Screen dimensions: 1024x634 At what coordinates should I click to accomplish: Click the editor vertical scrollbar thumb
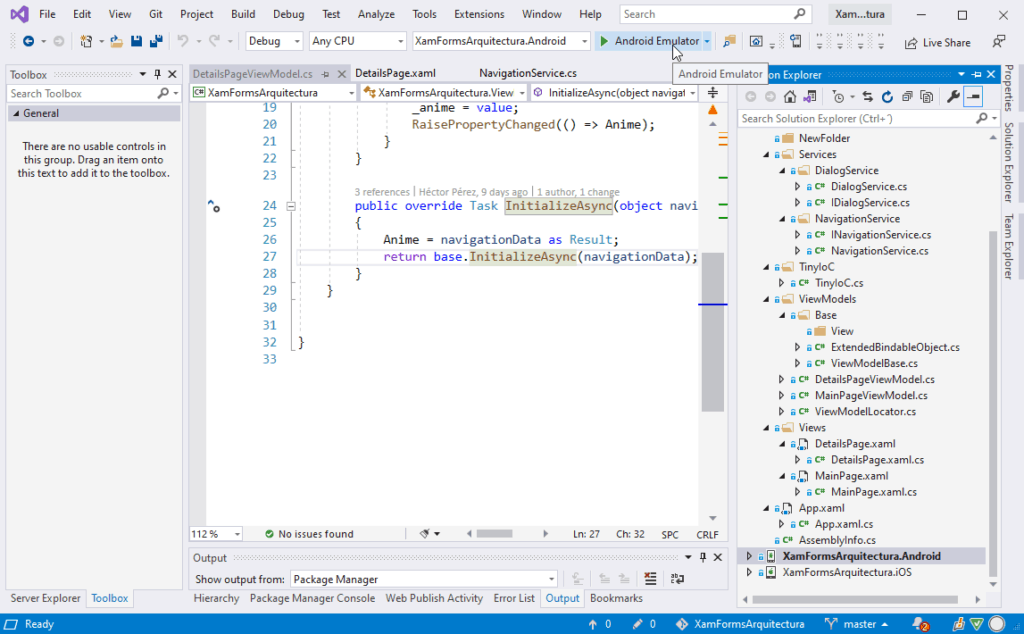pyautogui.click(x=712, y=332)
